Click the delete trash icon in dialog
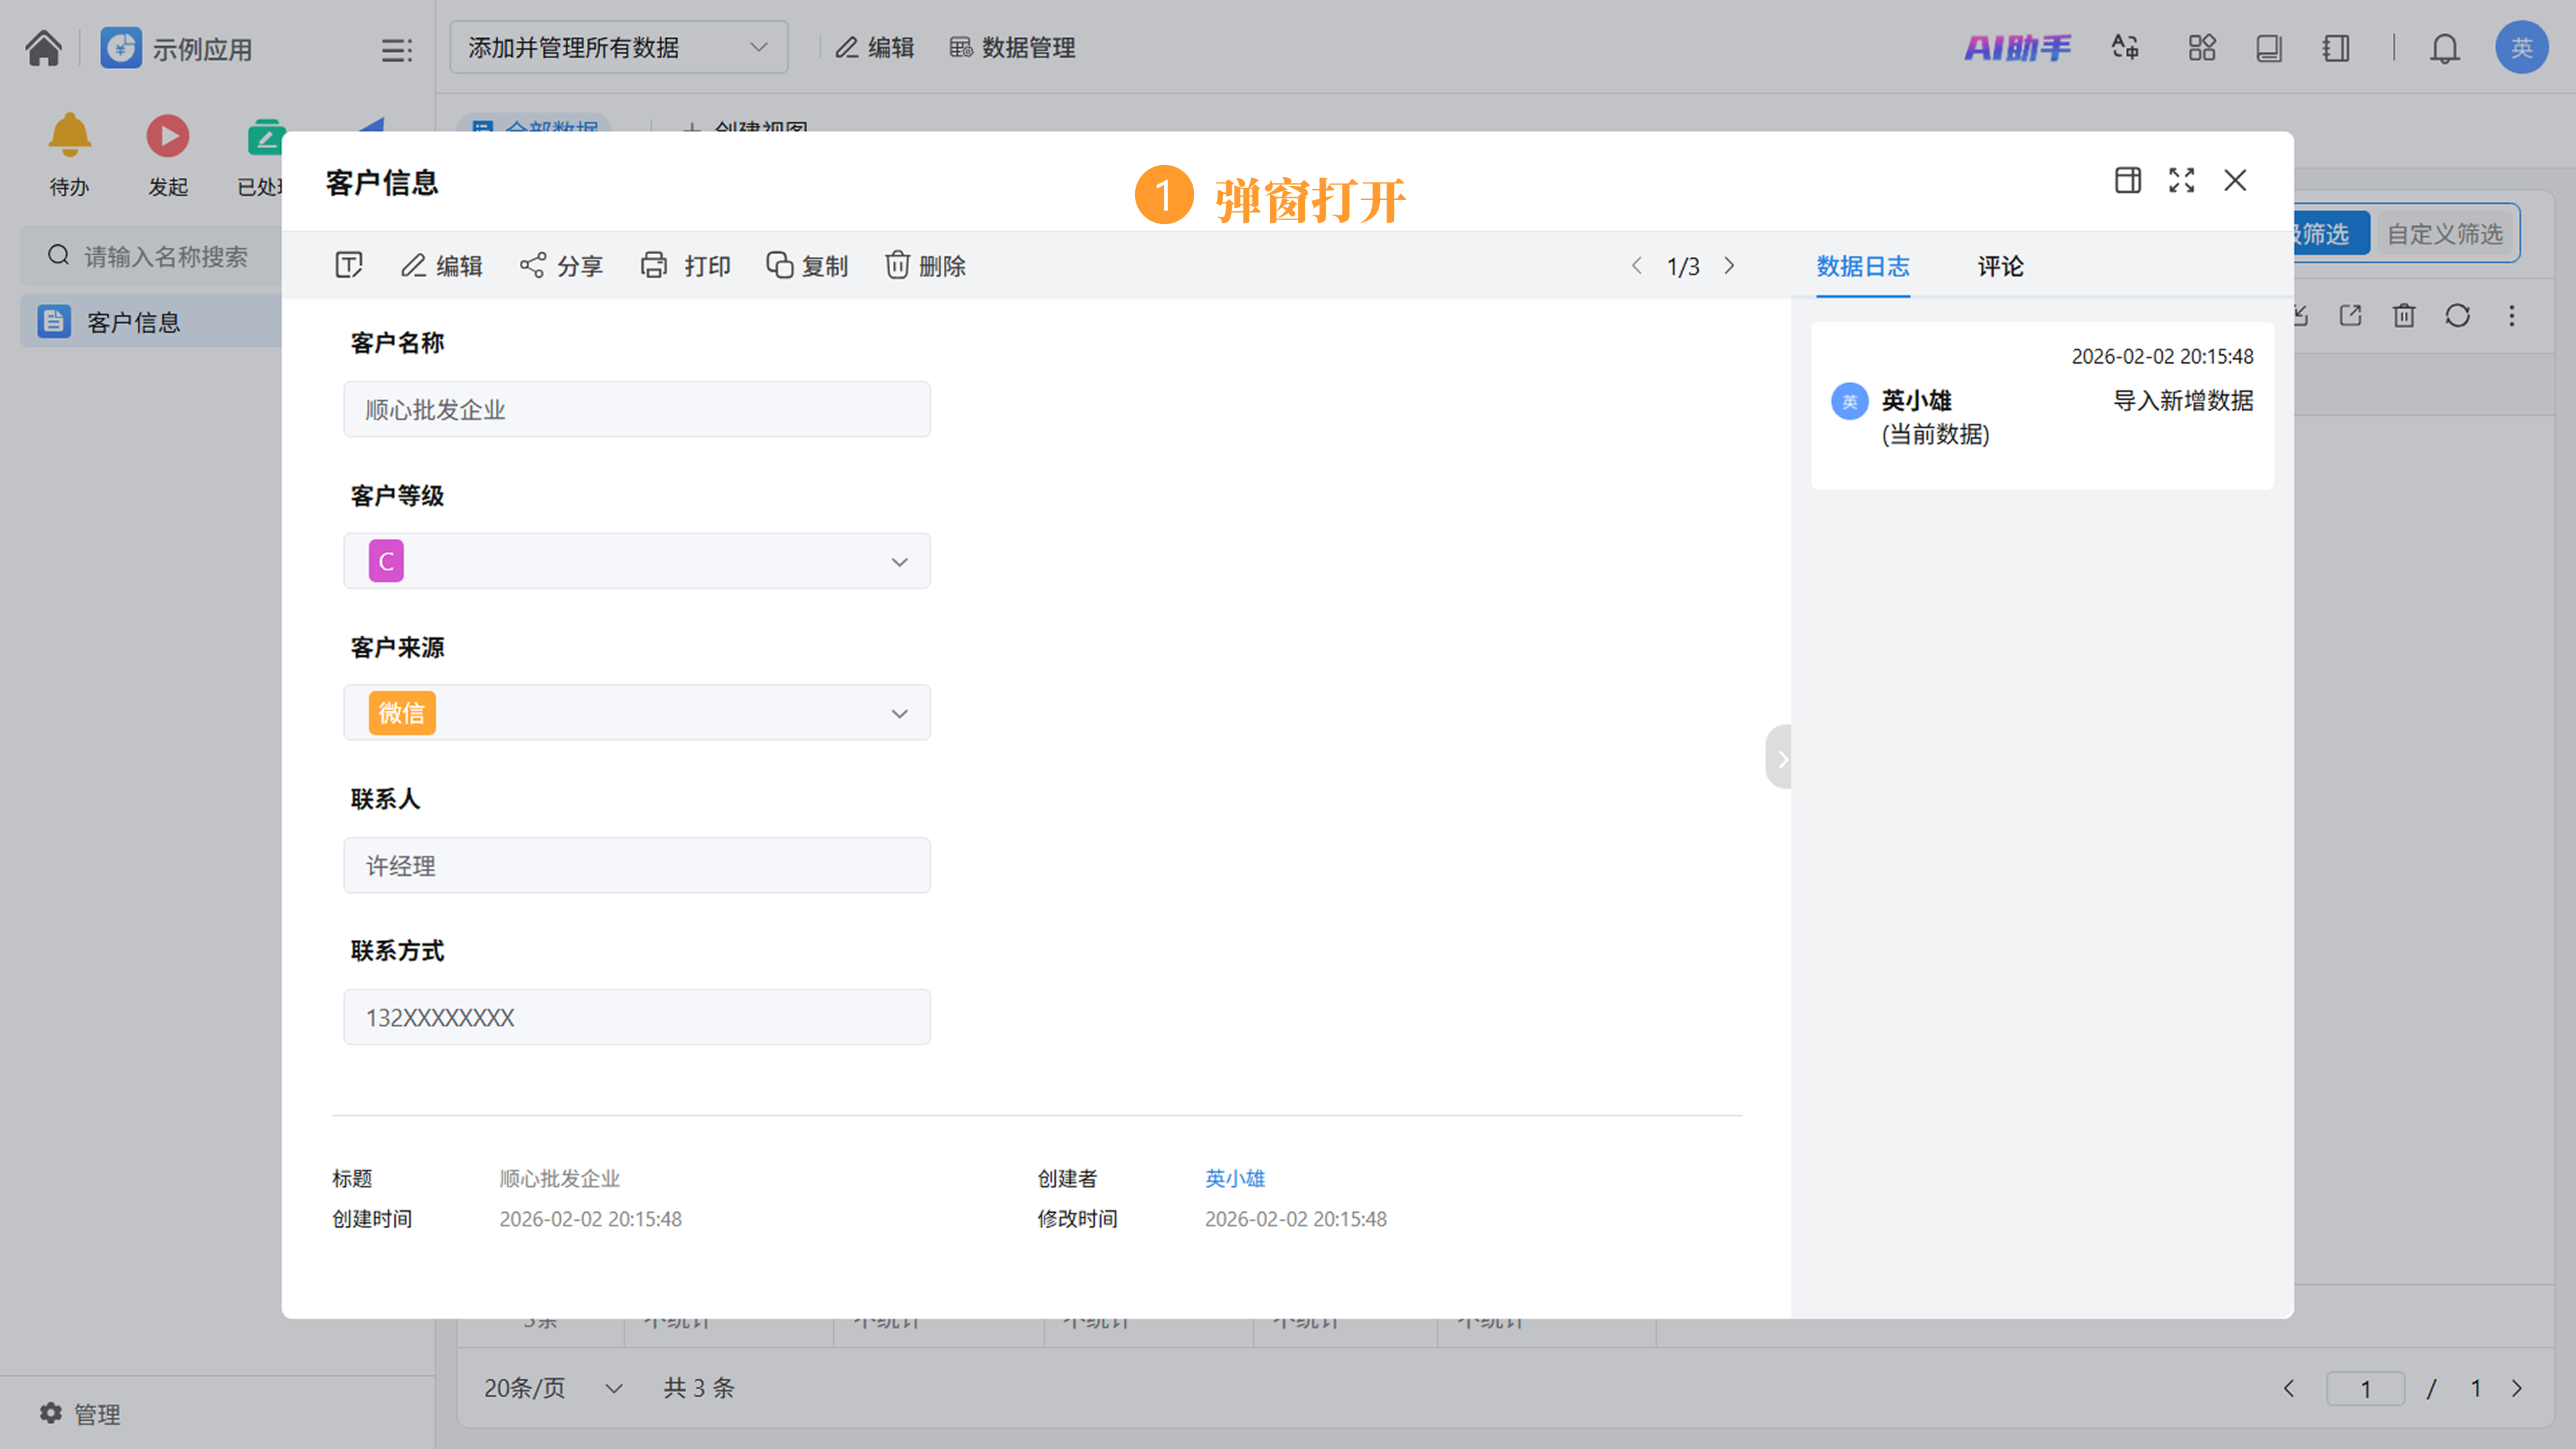Viewport: 2576px width, 1449px height. [897, 266]
